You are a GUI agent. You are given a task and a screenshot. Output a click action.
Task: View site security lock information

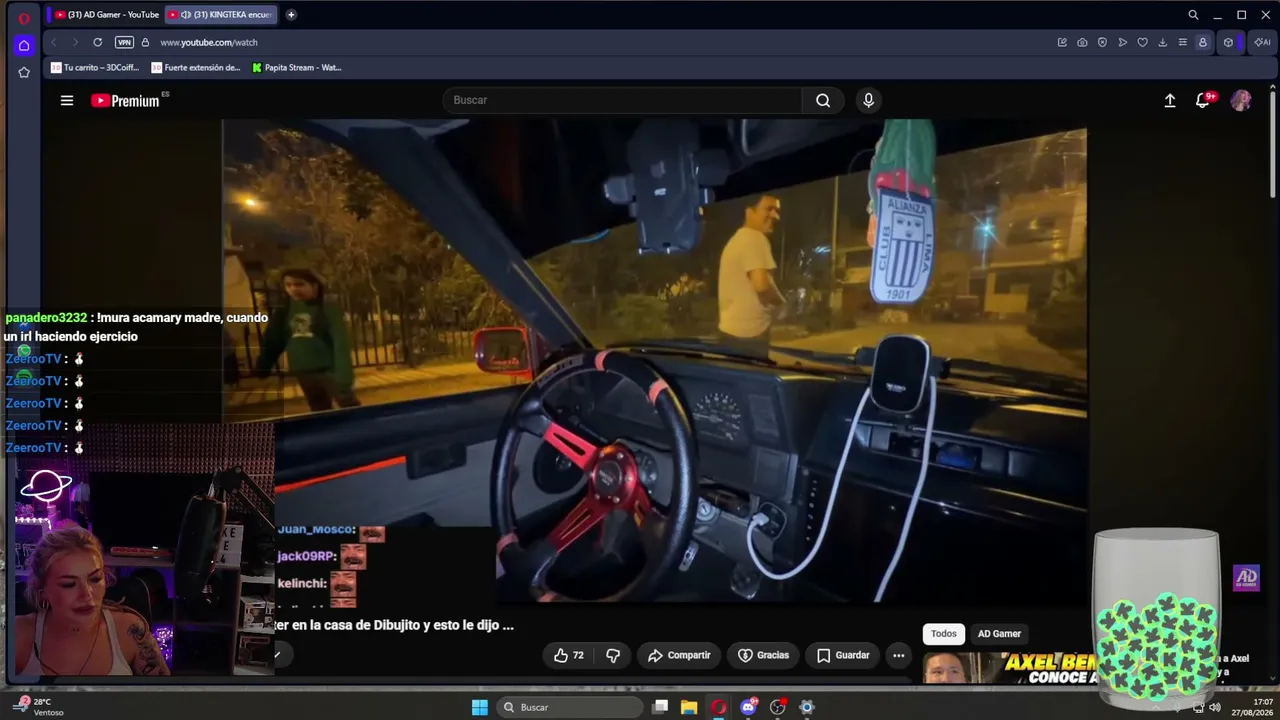145,42
